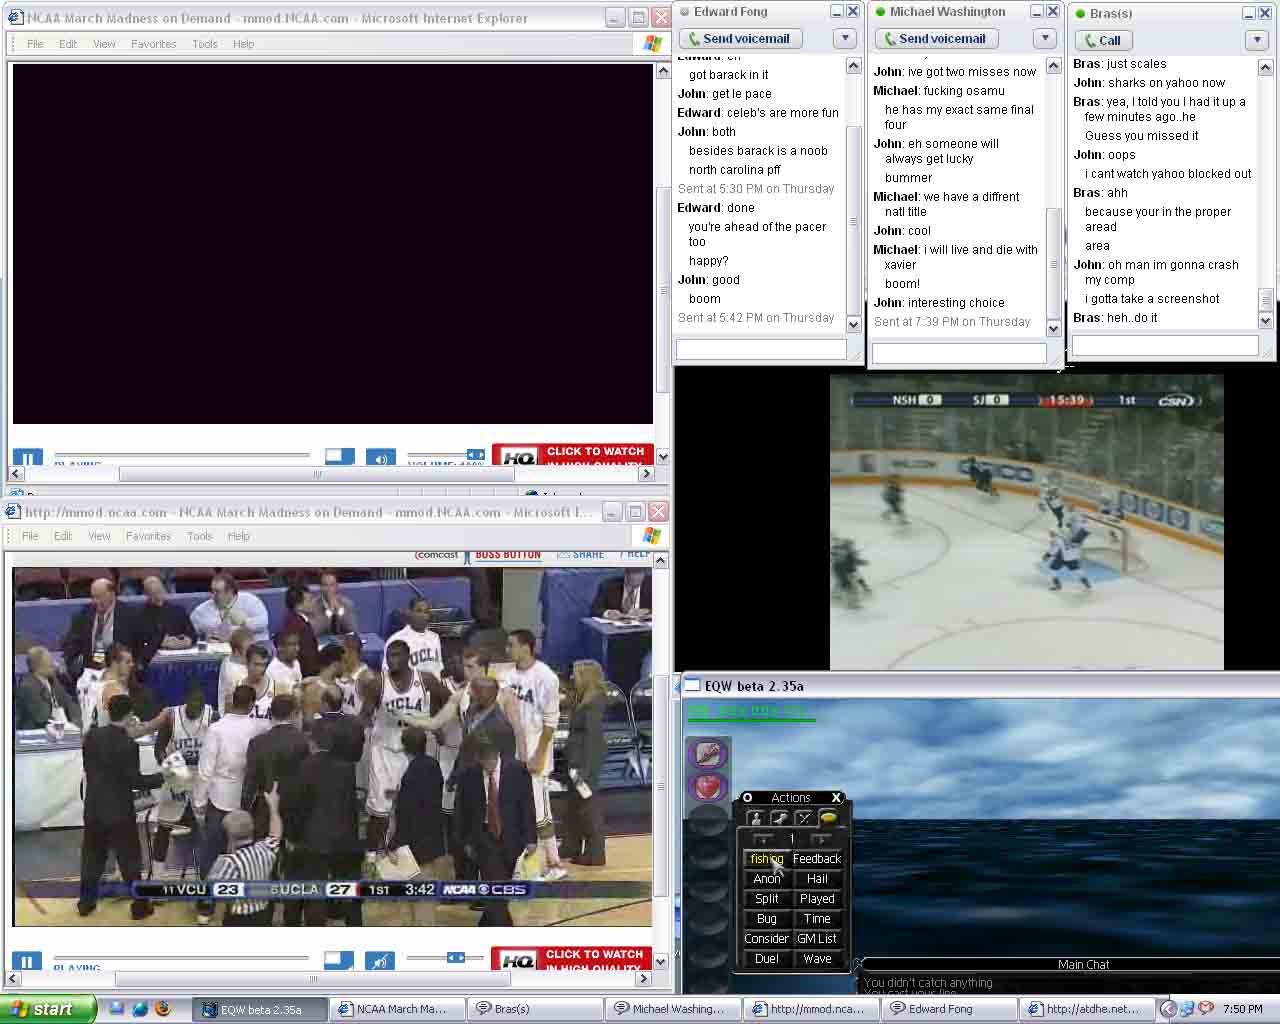The width and height of the screenshot is (1280, 1024).
Task: Launch Firefox from quick launch bar
Action: (x=162, y=1009)
